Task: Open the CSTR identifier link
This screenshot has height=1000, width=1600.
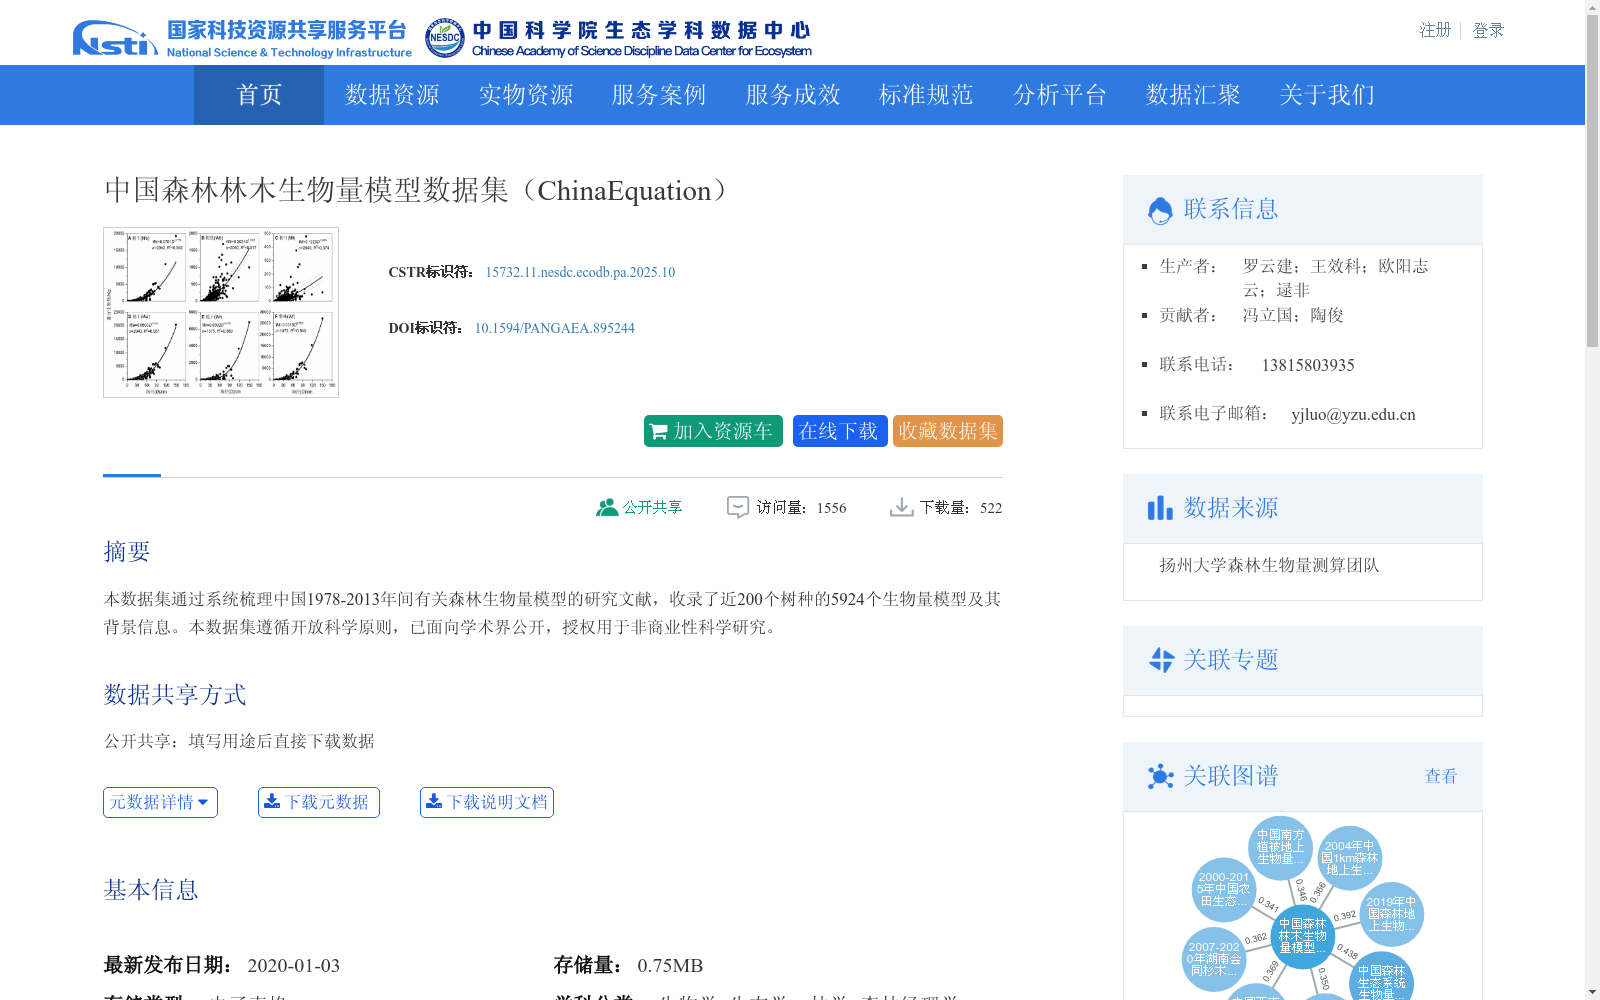Action: point(580,272)
